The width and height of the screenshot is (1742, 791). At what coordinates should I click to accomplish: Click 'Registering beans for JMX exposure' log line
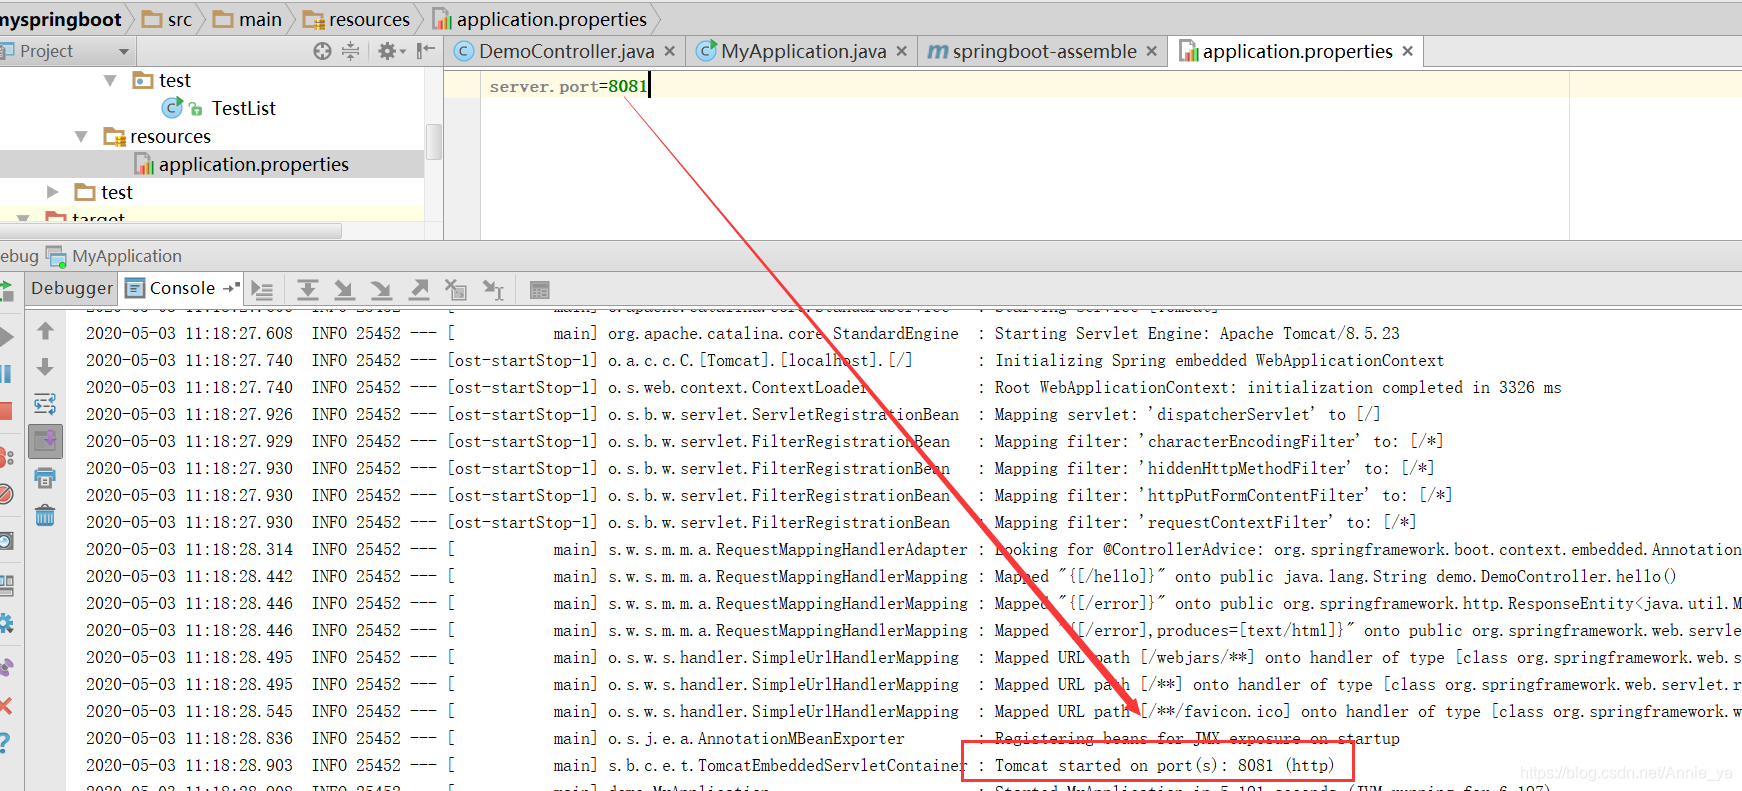click(1197, 738)
